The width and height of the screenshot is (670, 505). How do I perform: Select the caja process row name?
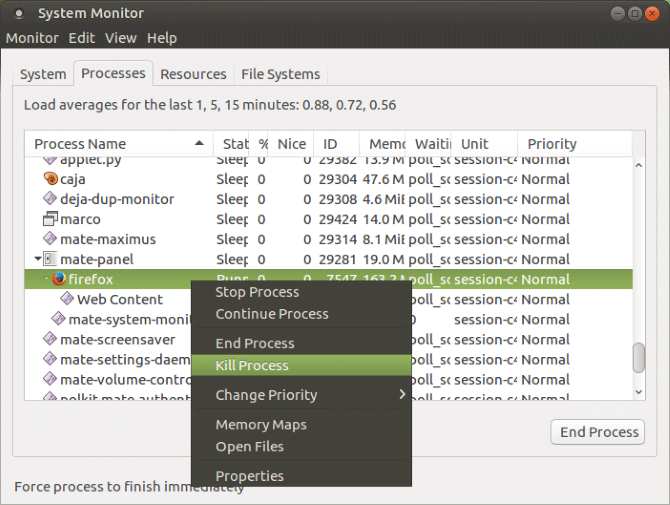(x=73, y=179)
